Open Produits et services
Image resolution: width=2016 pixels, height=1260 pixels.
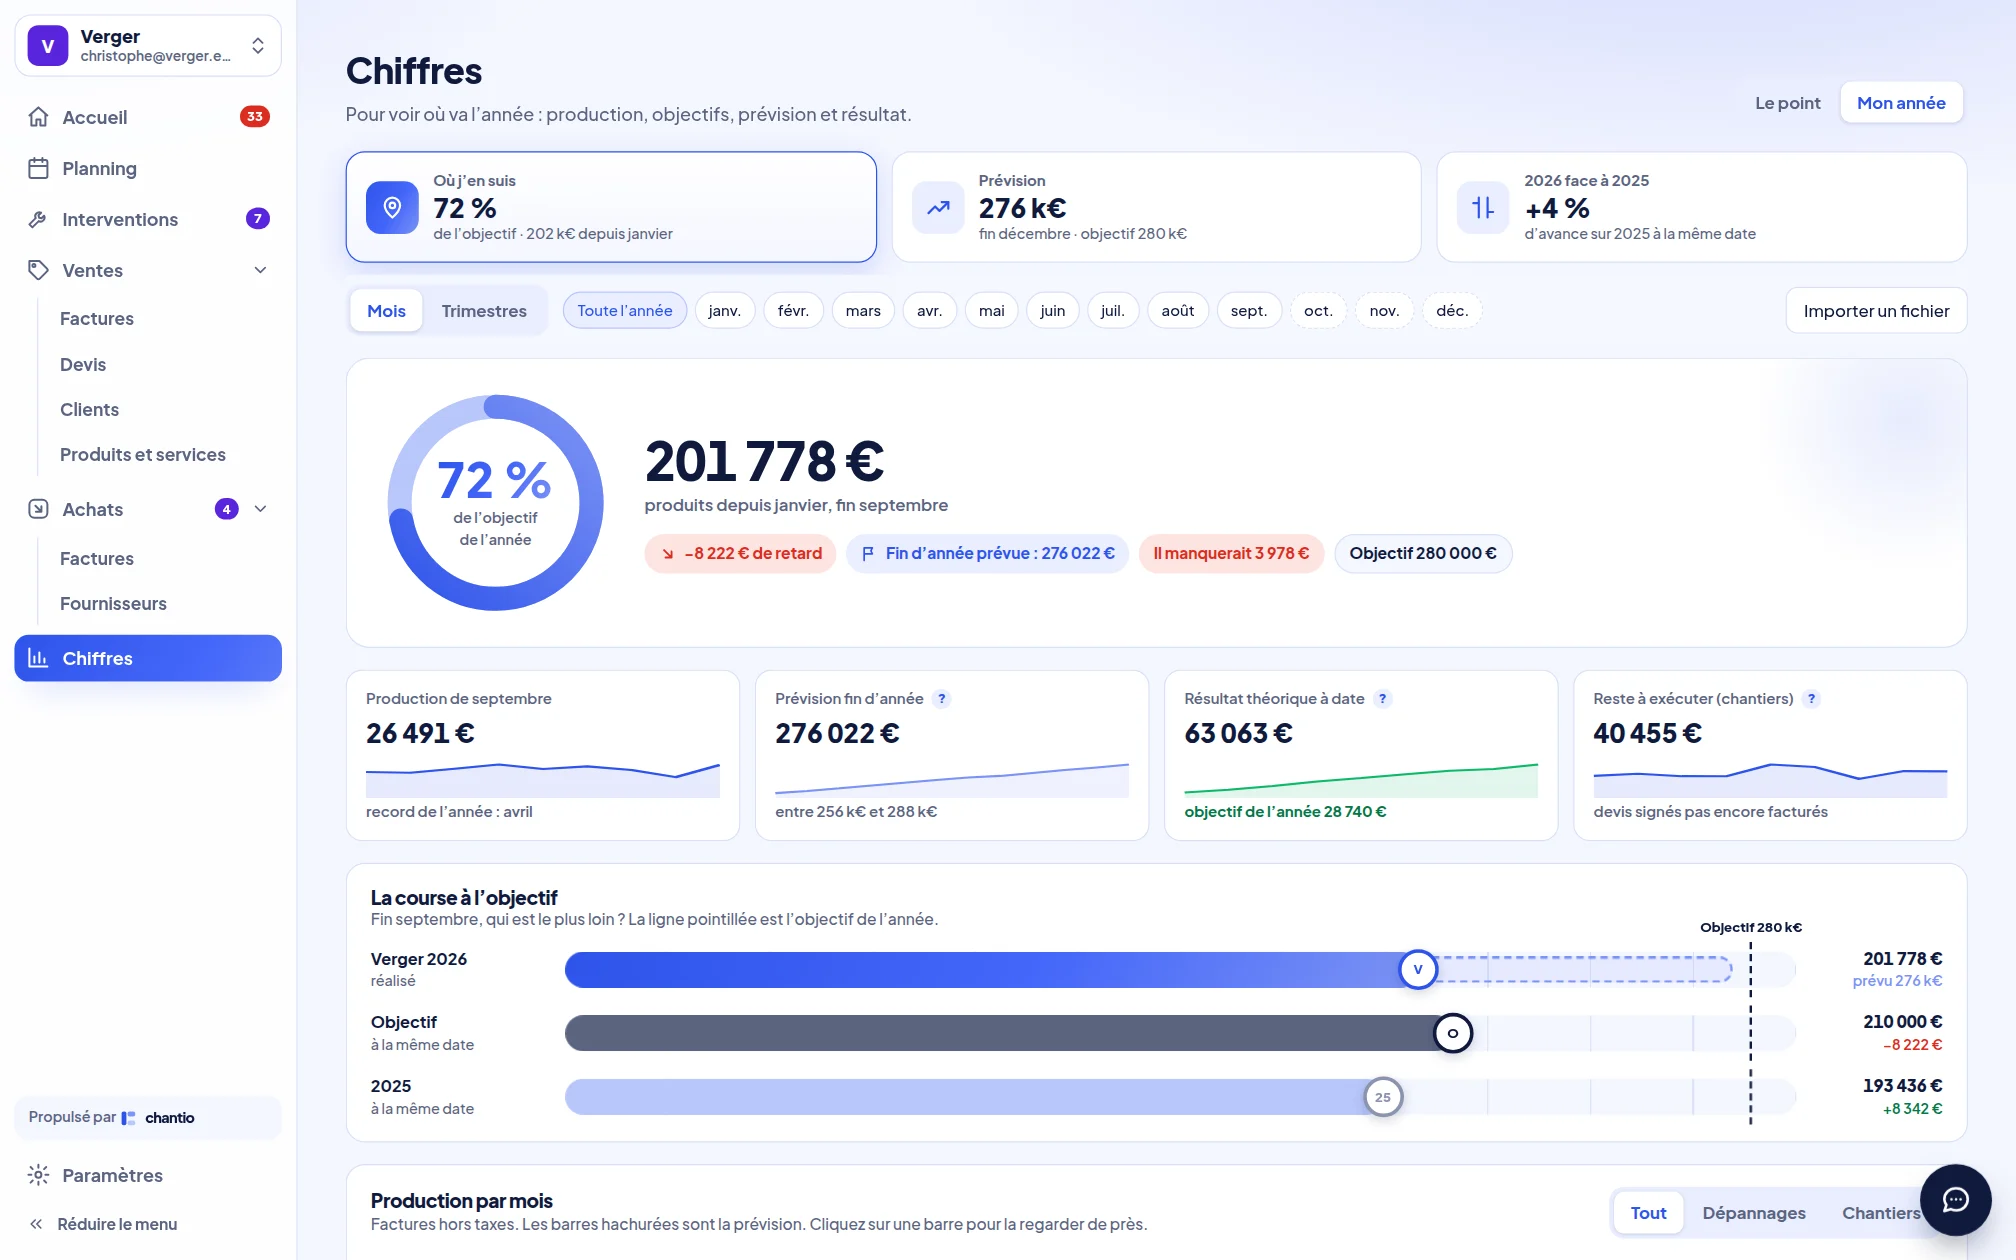point(143,455)
